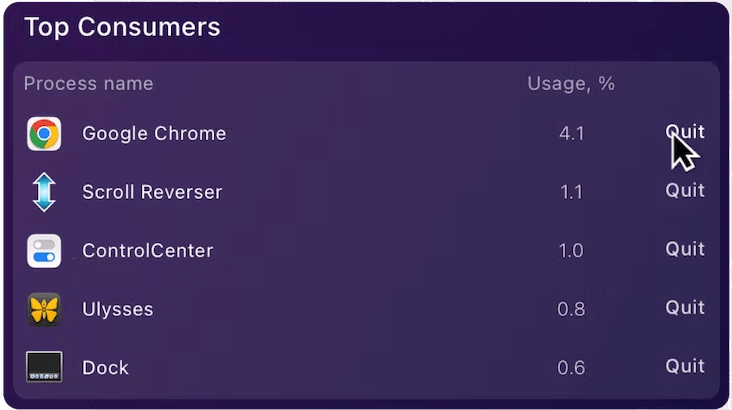This screenshot has width=732, height=410.
Task: Click the Ulysses butterfly icon
Action: [44, 309]
